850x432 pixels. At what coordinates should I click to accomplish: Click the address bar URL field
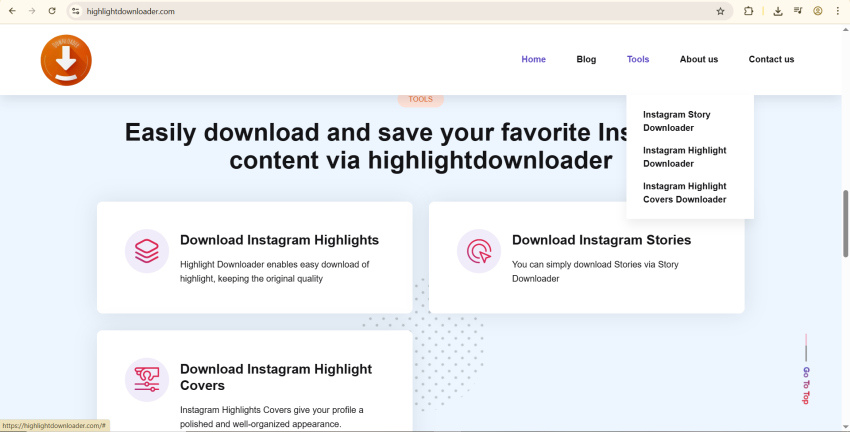coord(398,11)
